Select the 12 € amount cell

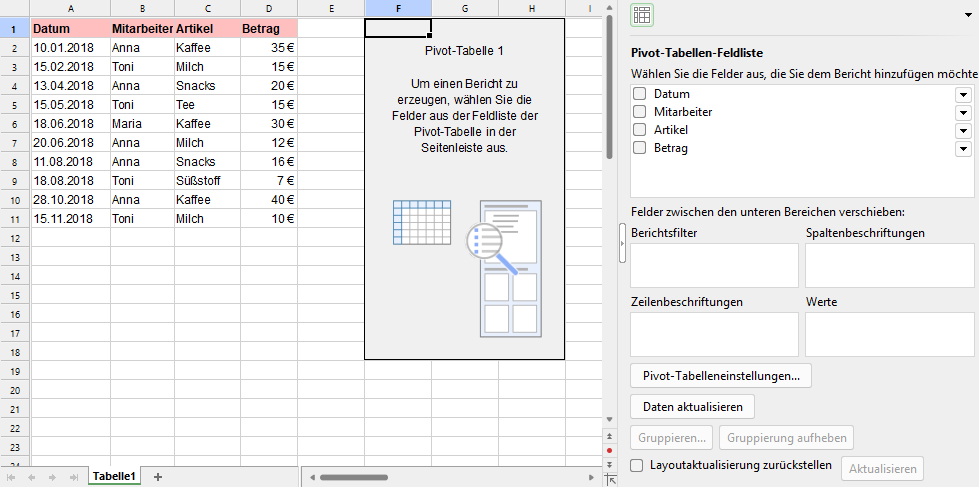click(269, 143)
